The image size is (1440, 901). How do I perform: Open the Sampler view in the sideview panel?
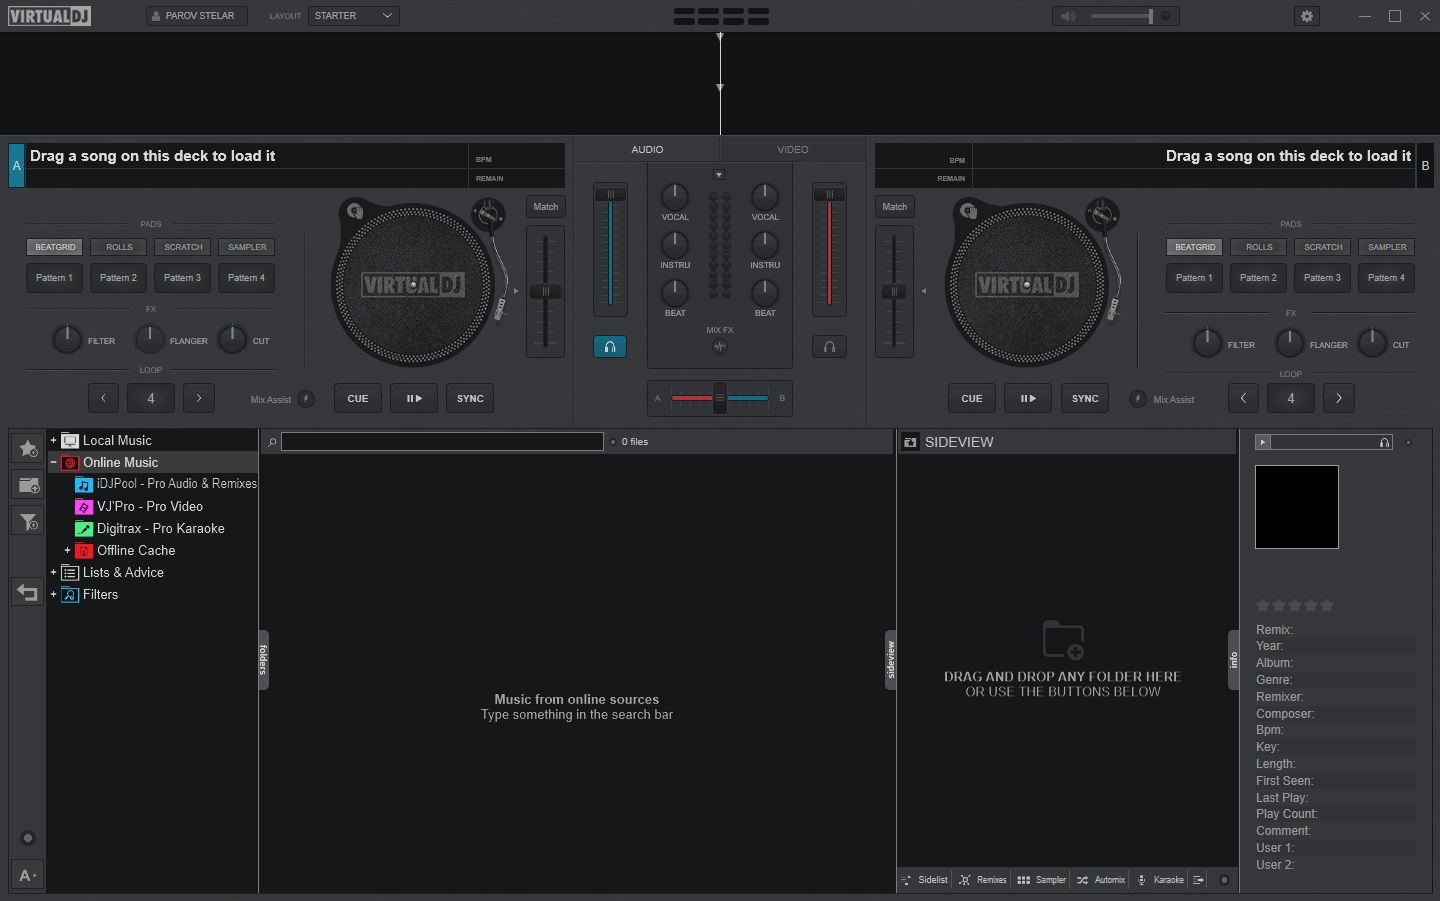tap(1041, 880)
